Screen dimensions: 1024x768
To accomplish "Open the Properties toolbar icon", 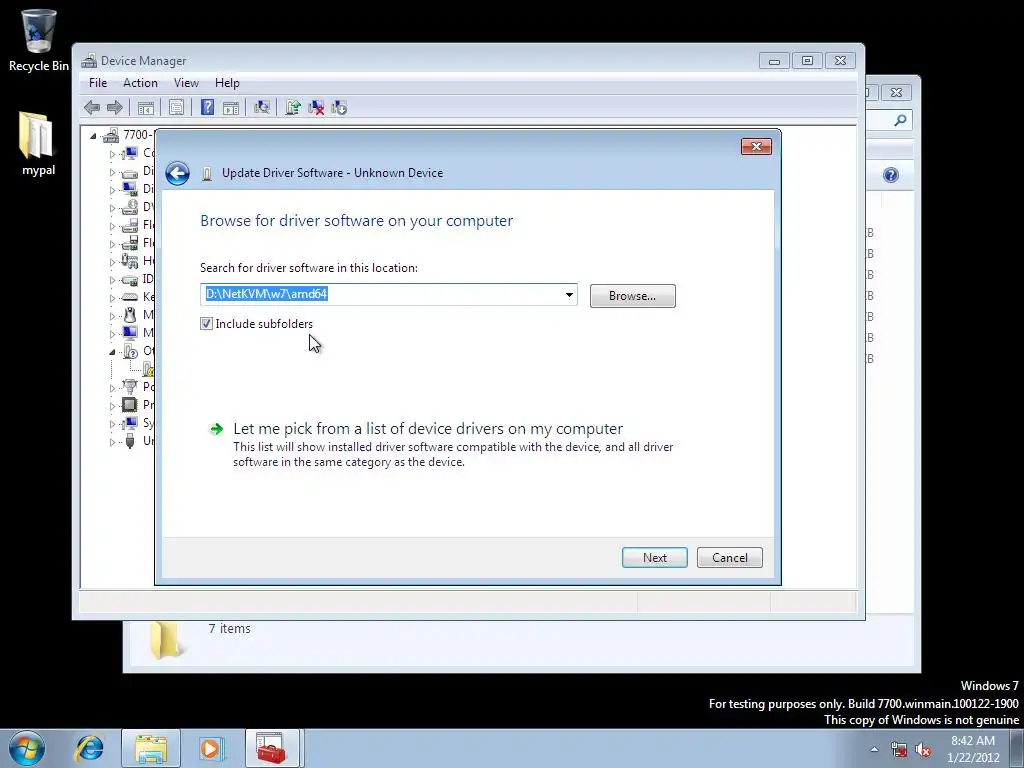I will 176,108.
